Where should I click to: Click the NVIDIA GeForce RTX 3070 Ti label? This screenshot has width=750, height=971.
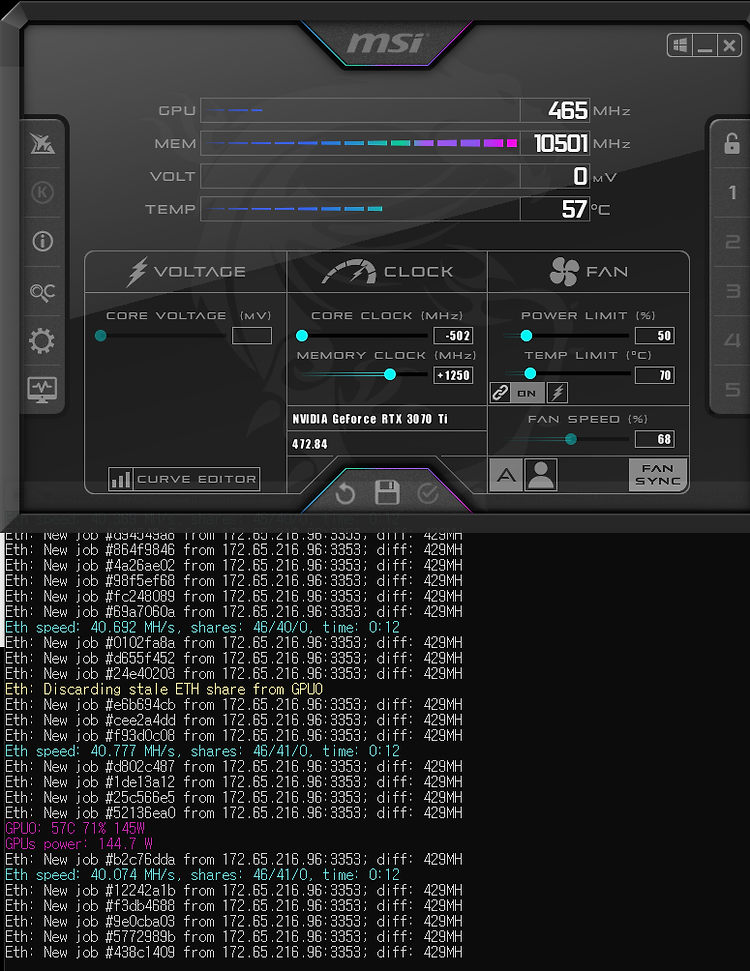pyautogui.click(x=370, y=419)
